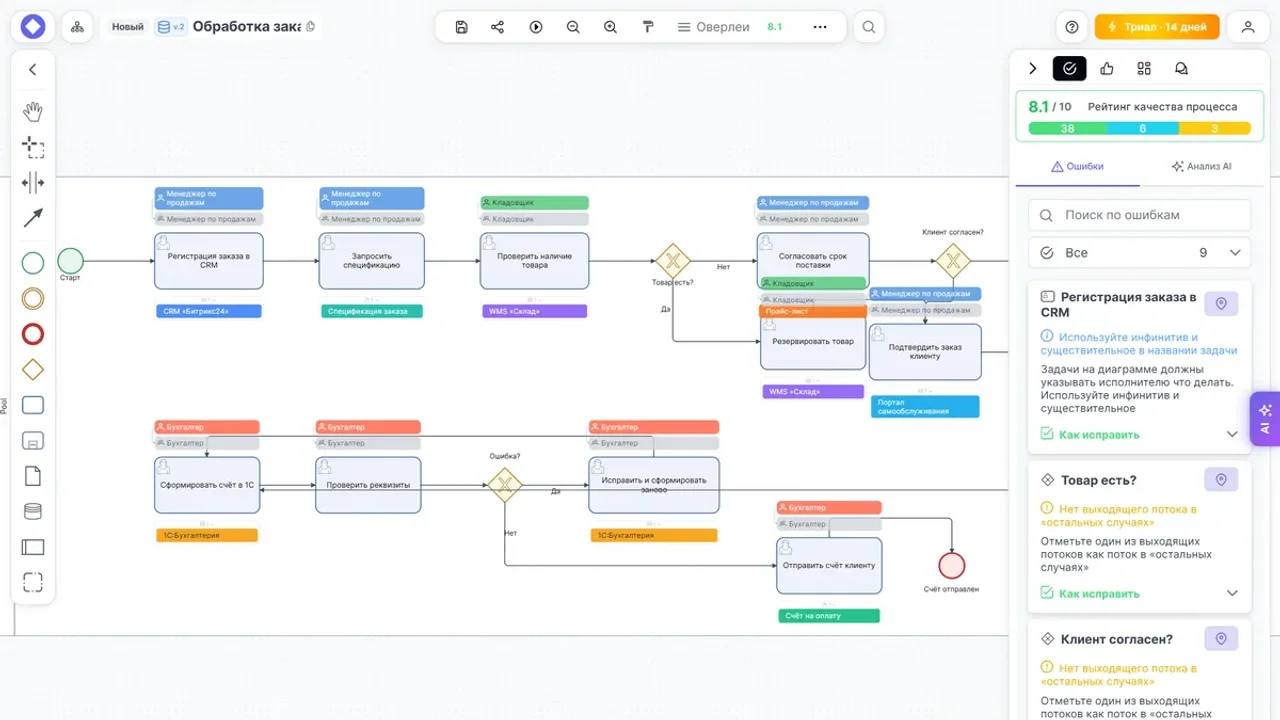Locate Клиент согласен? error on diagram

1221,639
